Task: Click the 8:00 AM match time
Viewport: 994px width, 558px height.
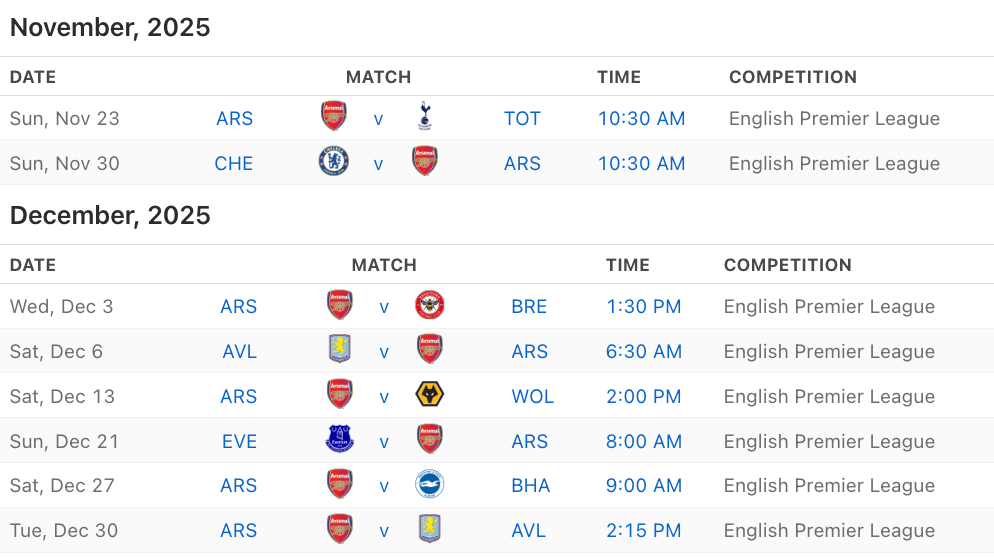Action: point(644,442)
